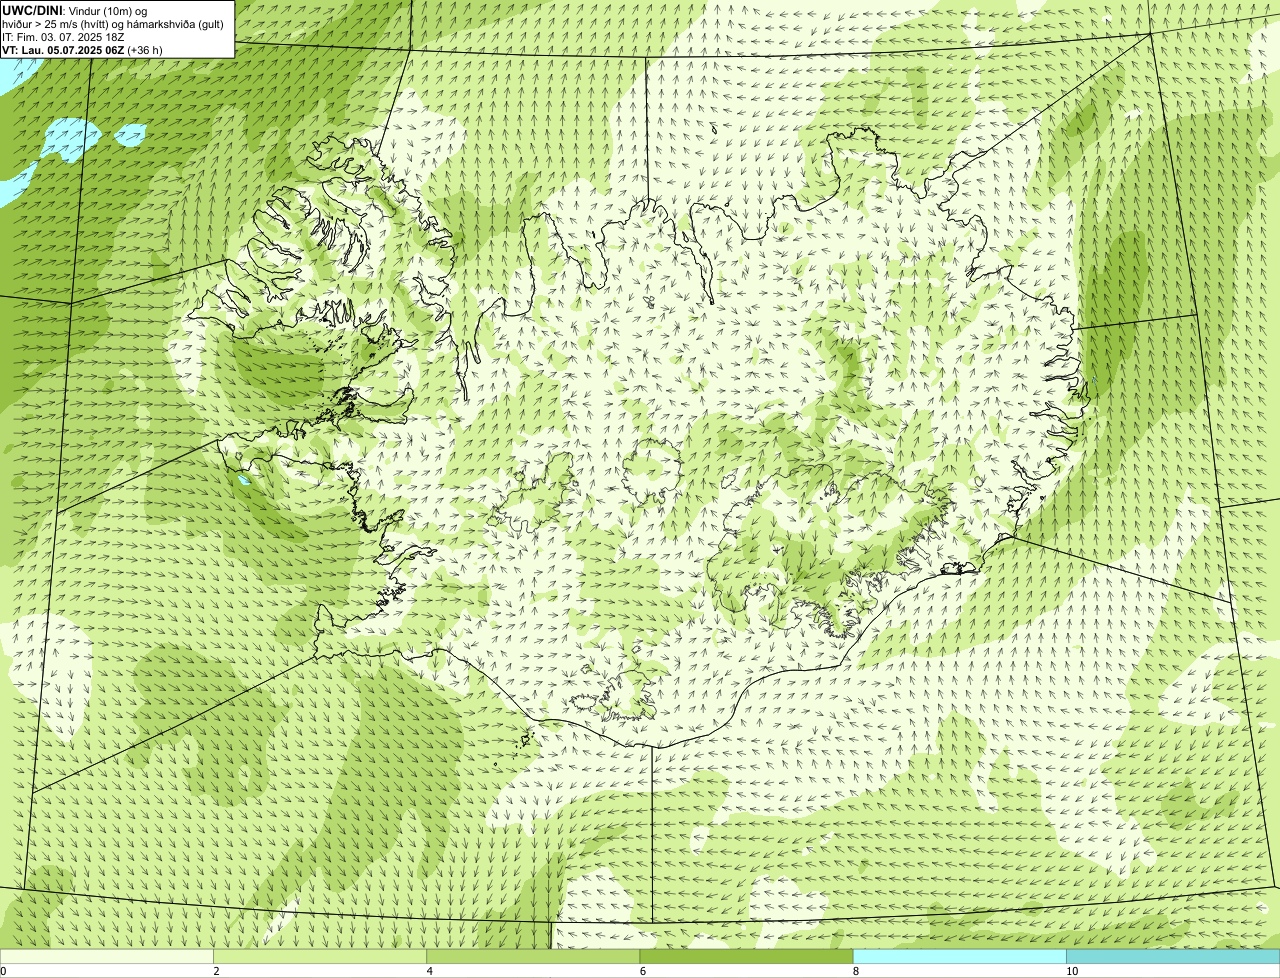Click the scale label "2"
Image resolution: width=1280 pixels, height=978 pixels.
(216, 971)
